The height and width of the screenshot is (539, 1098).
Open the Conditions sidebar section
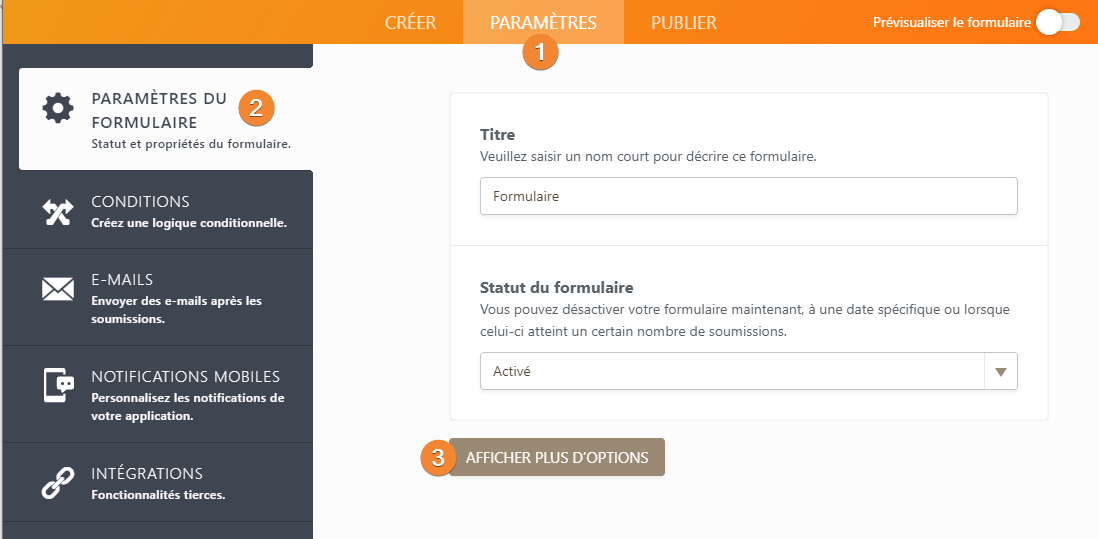coord(158,209)
